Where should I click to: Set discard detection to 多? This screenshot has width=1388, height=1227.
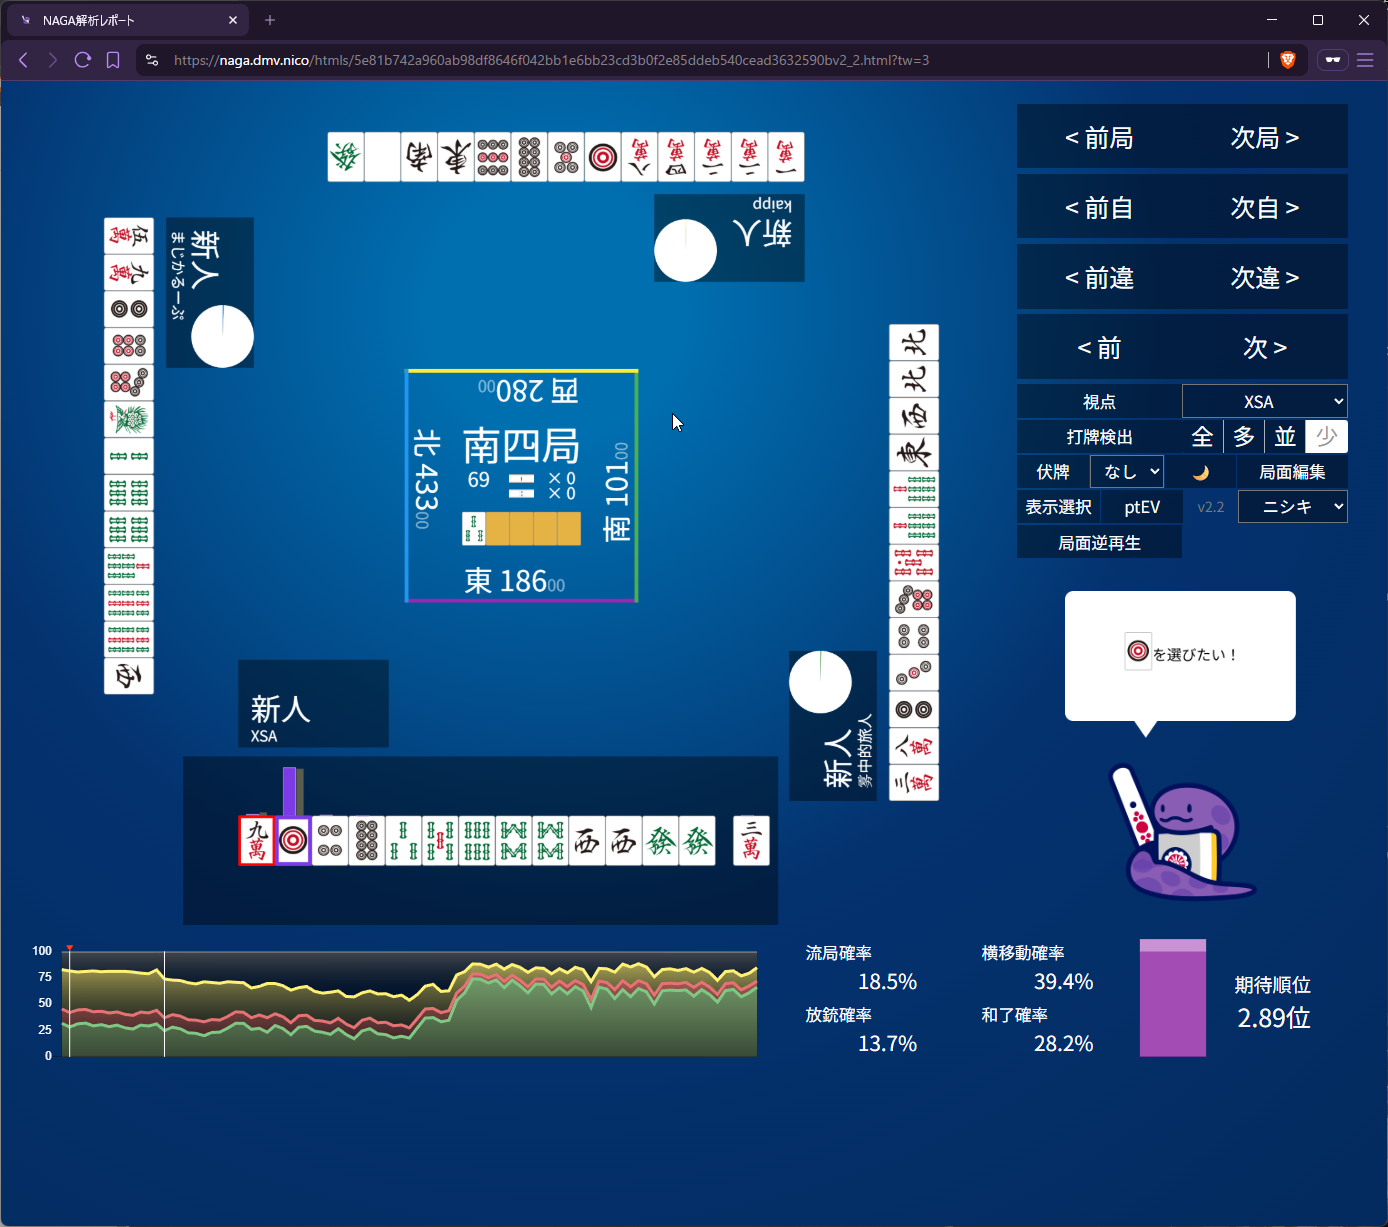(1244, 437)
